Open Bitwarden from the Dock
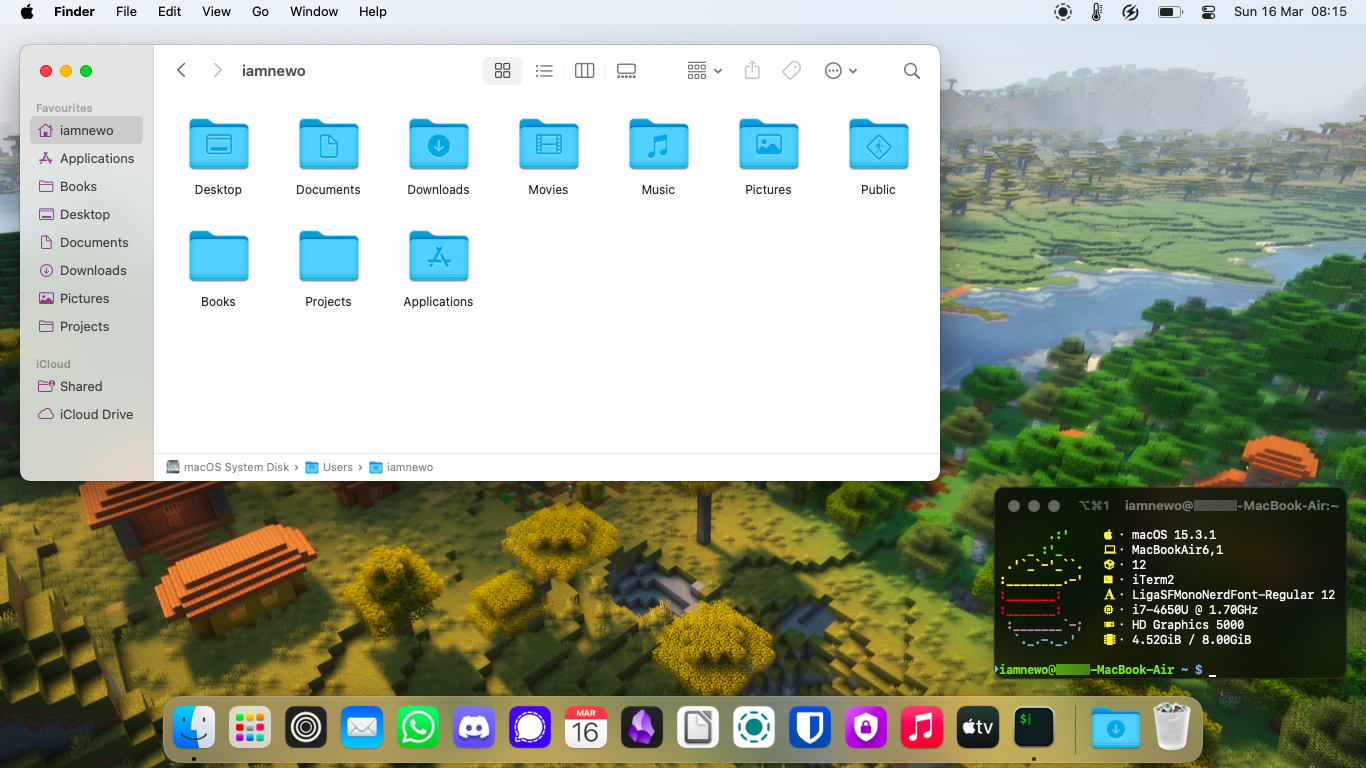Image resolution: width=1366 pixels, height=768 pixels. pyautogui.click(x=810, y=728)
